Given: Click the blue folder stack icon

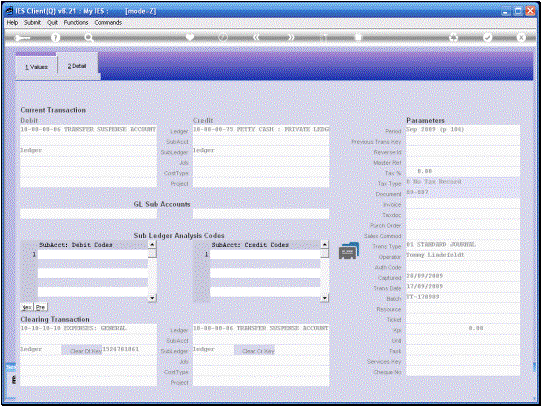Looking at the screenshot, I should [349, 250].
